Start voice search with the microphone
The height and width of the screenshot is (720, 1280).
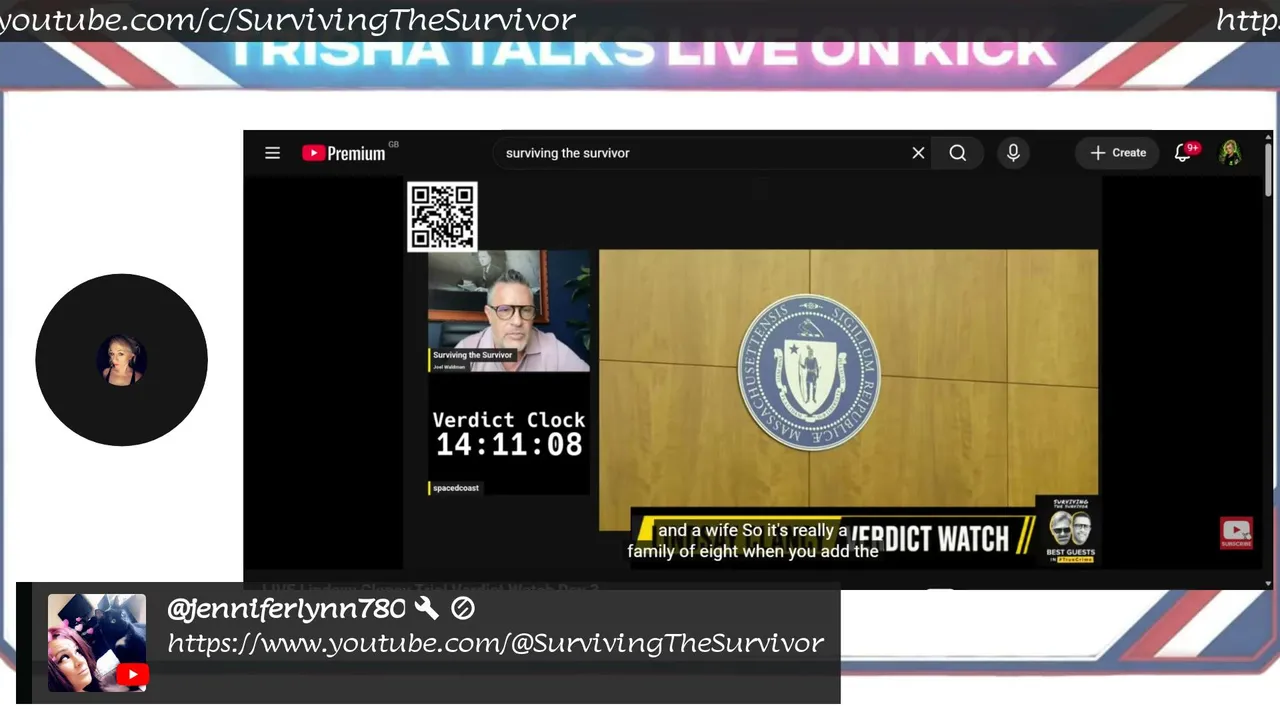(1013, 153)
